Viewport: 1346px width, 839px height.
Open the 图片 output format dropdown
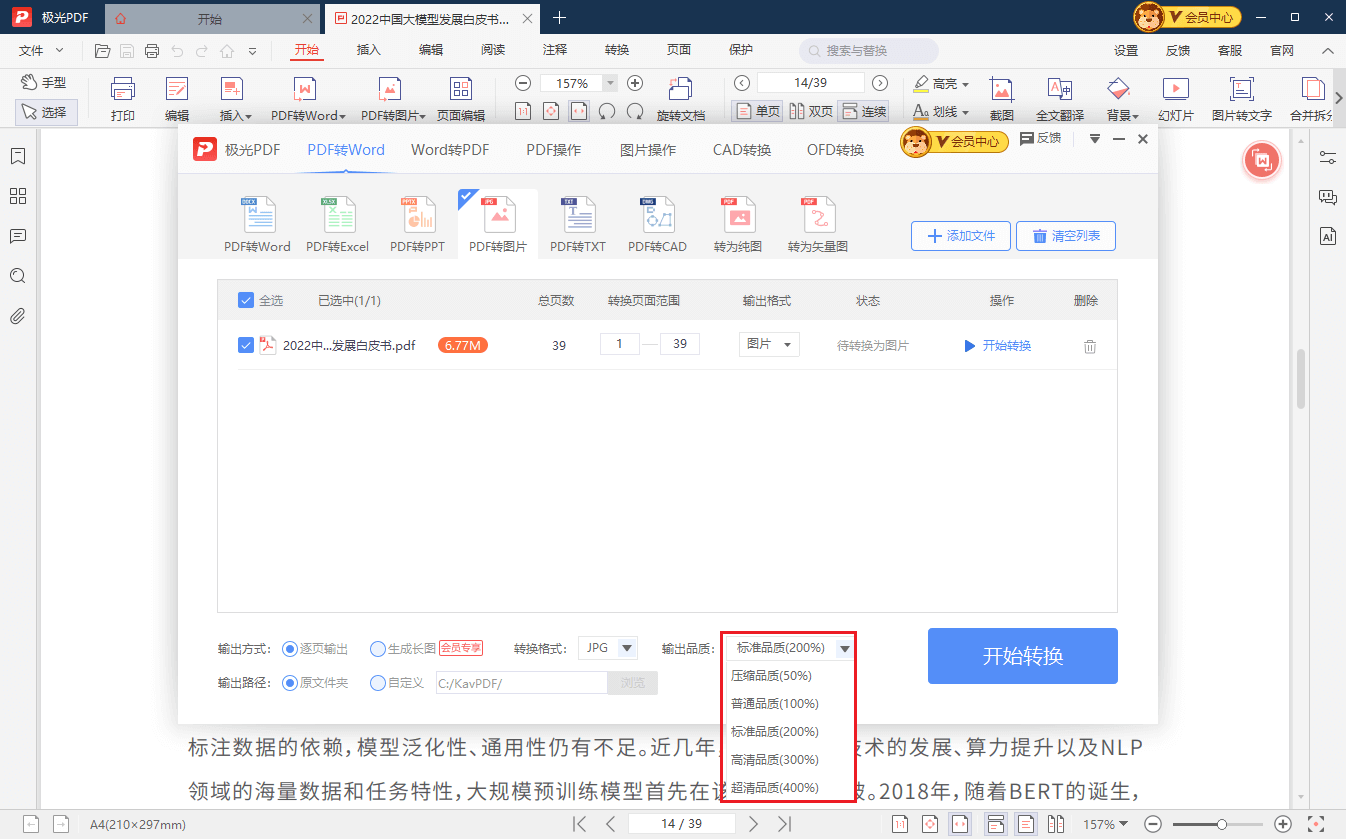tap(768, 343)
